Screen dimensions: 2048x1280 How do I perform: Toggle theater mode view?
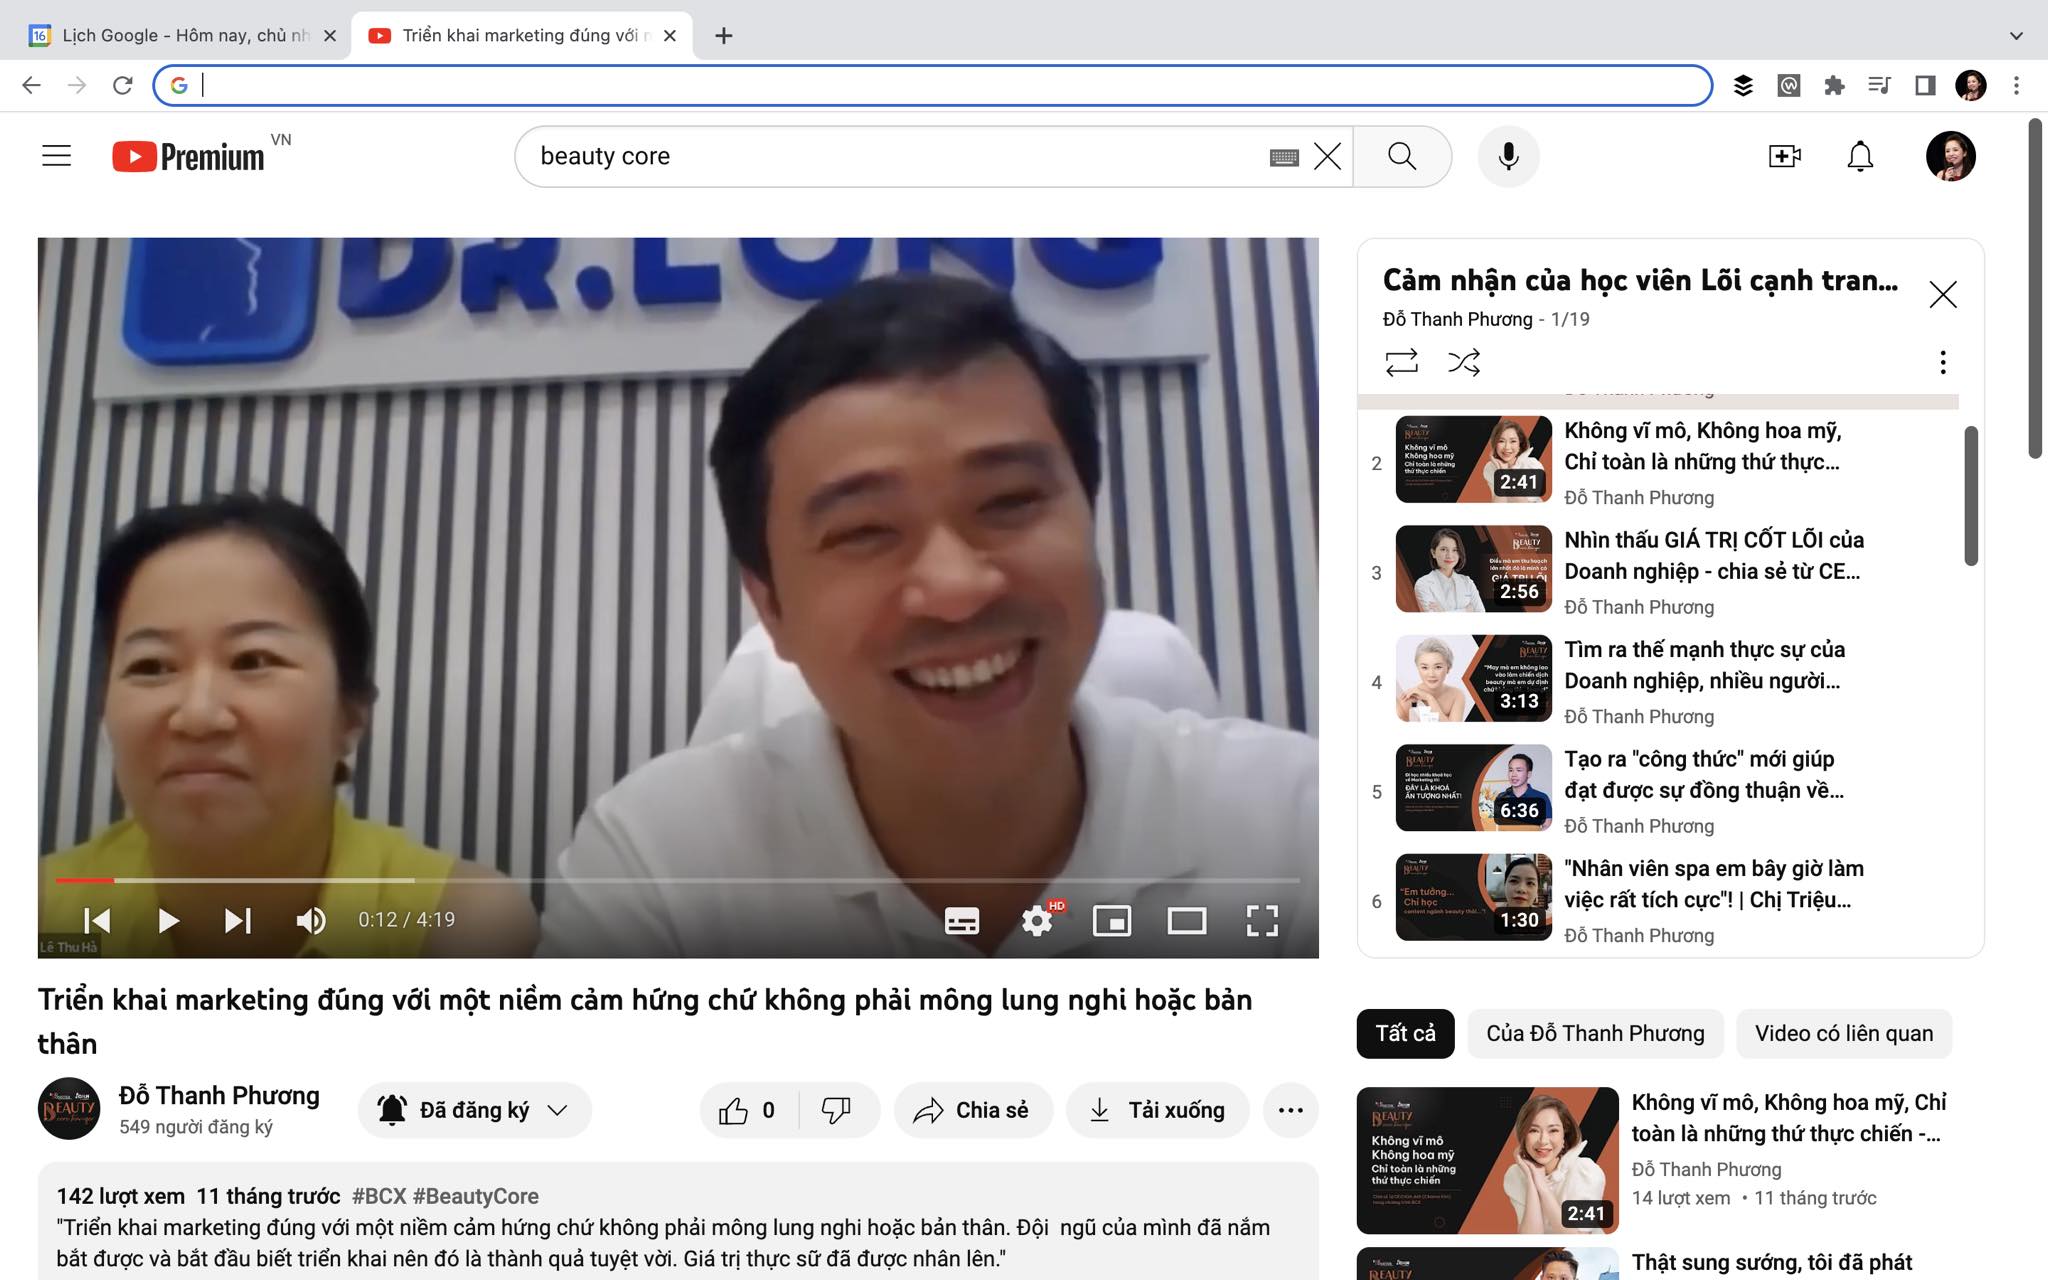tap(1187, 920)
